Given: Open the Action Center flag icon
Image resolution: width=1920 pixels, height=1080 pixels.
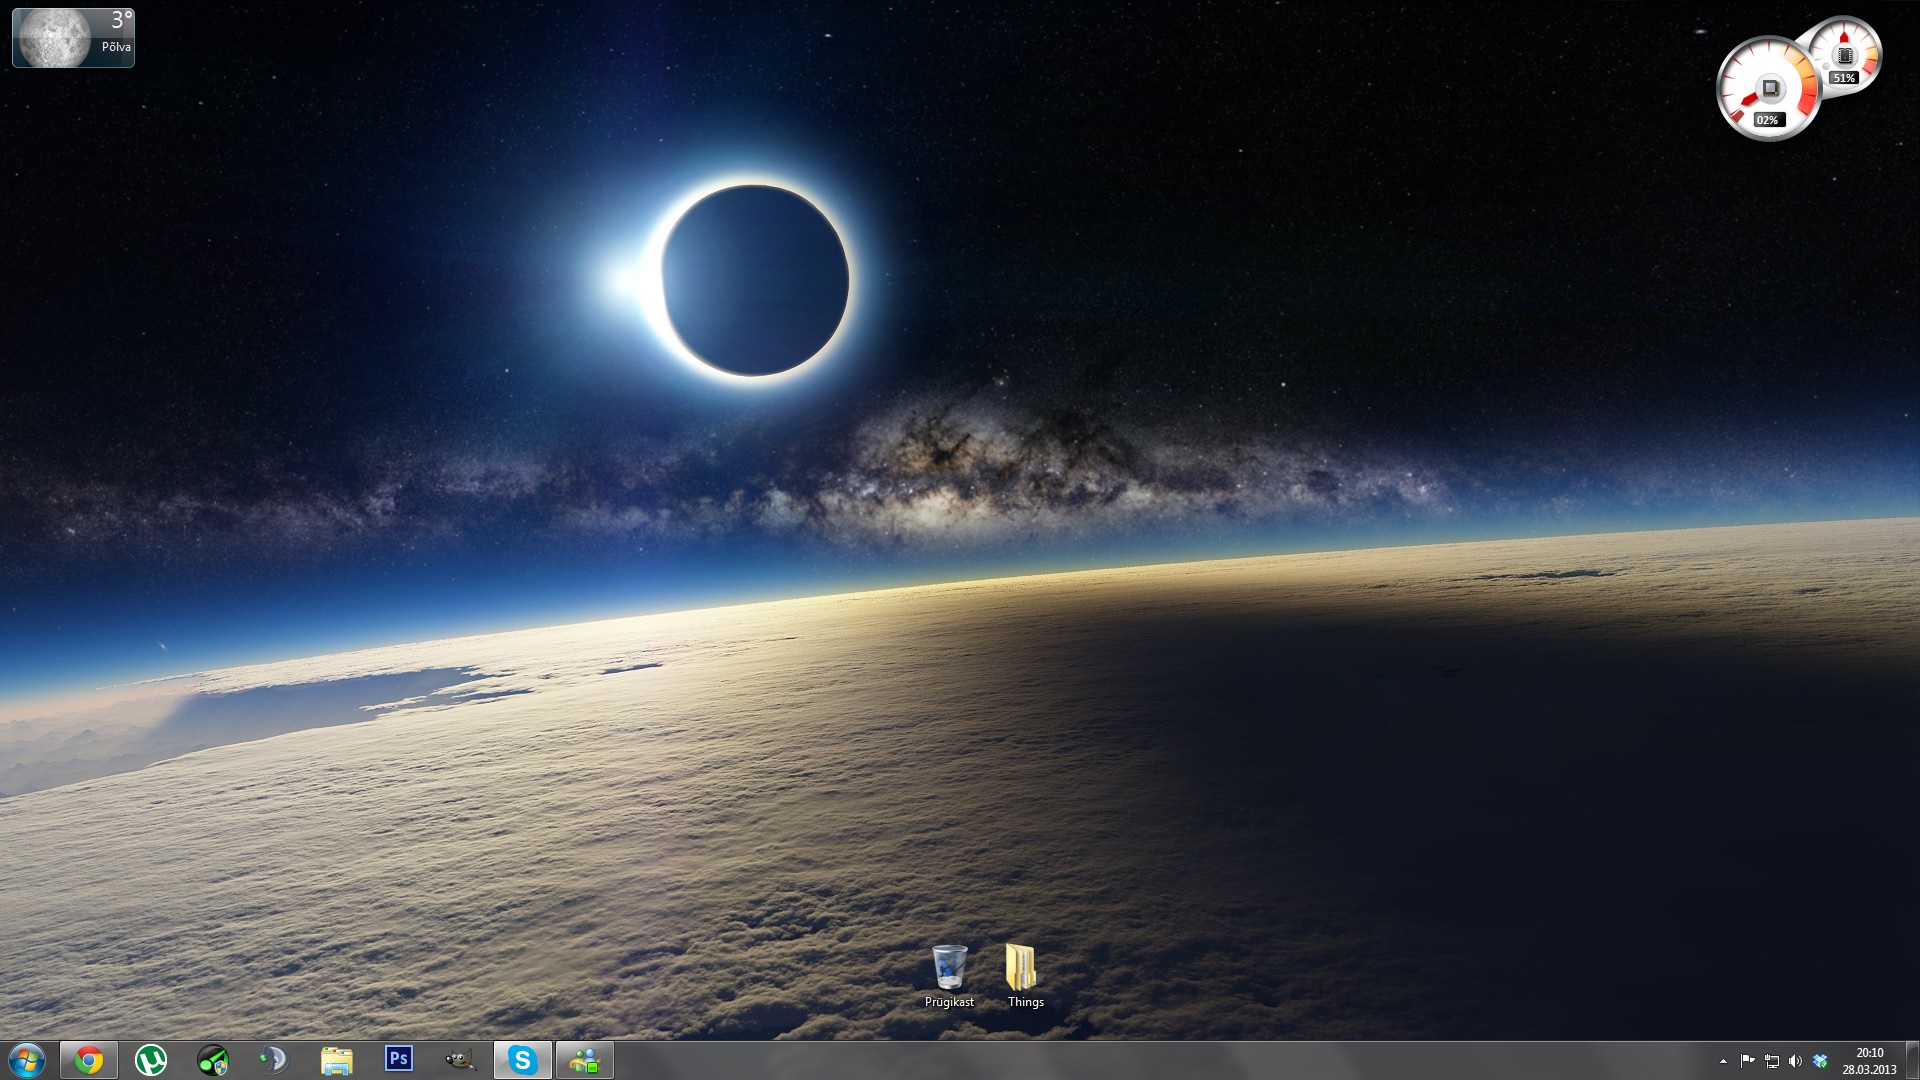Looking at the screenshot, I should (x=1747, y=1061).
